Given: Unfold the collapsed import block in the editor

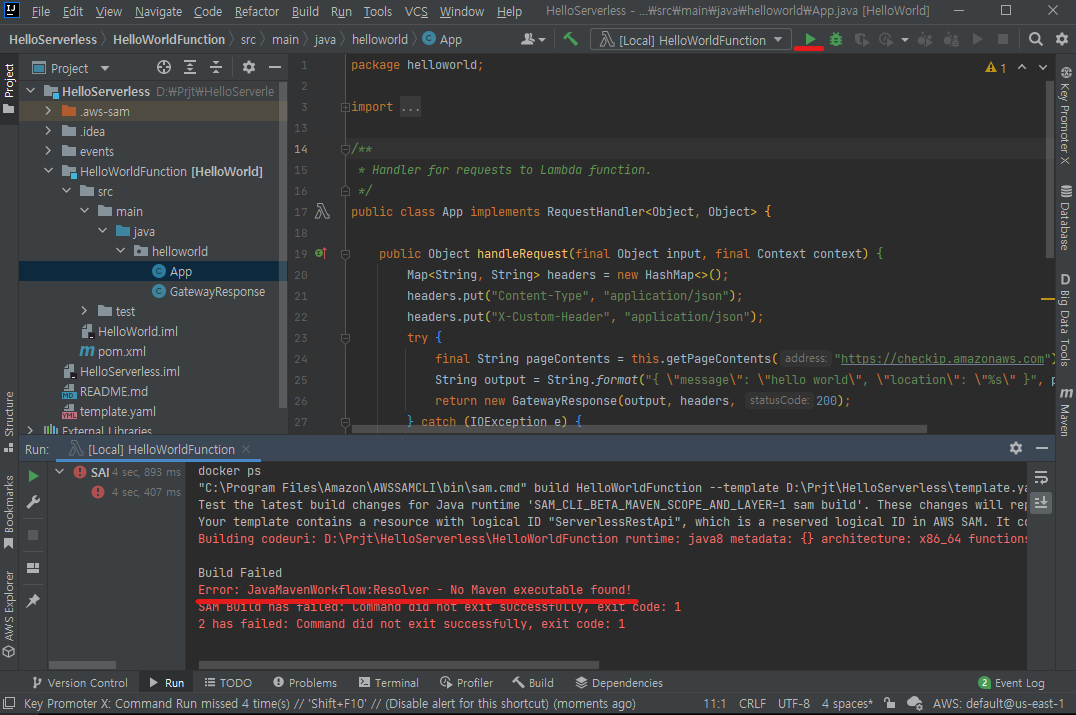Looking at the screenshot, I should [x=345, y=107].
